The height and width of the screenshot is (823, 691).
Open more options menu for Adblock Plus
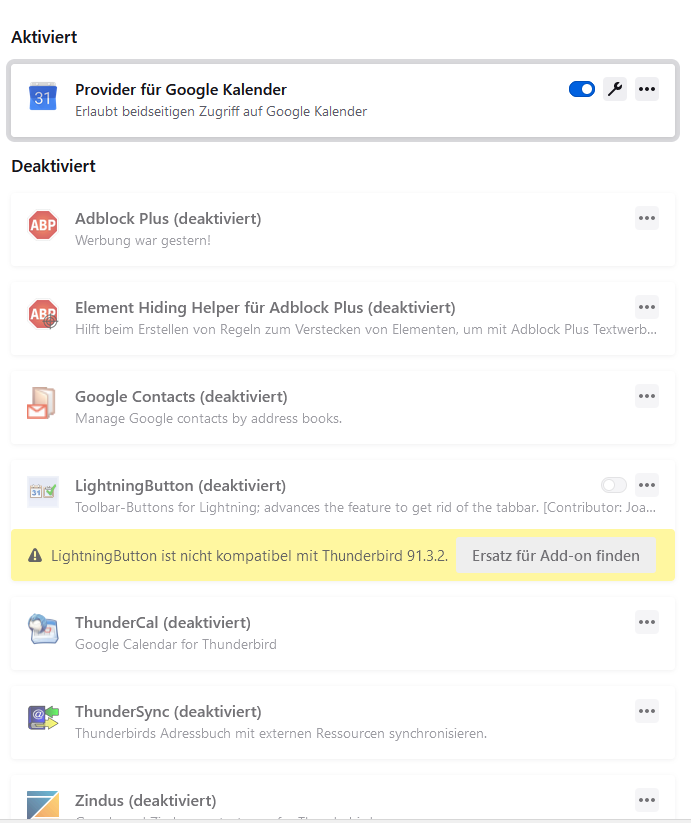647,218
